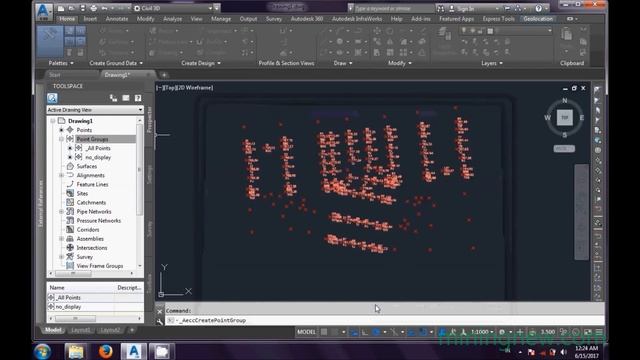Toggle MODEL space button in status bar

pos(306,332)
